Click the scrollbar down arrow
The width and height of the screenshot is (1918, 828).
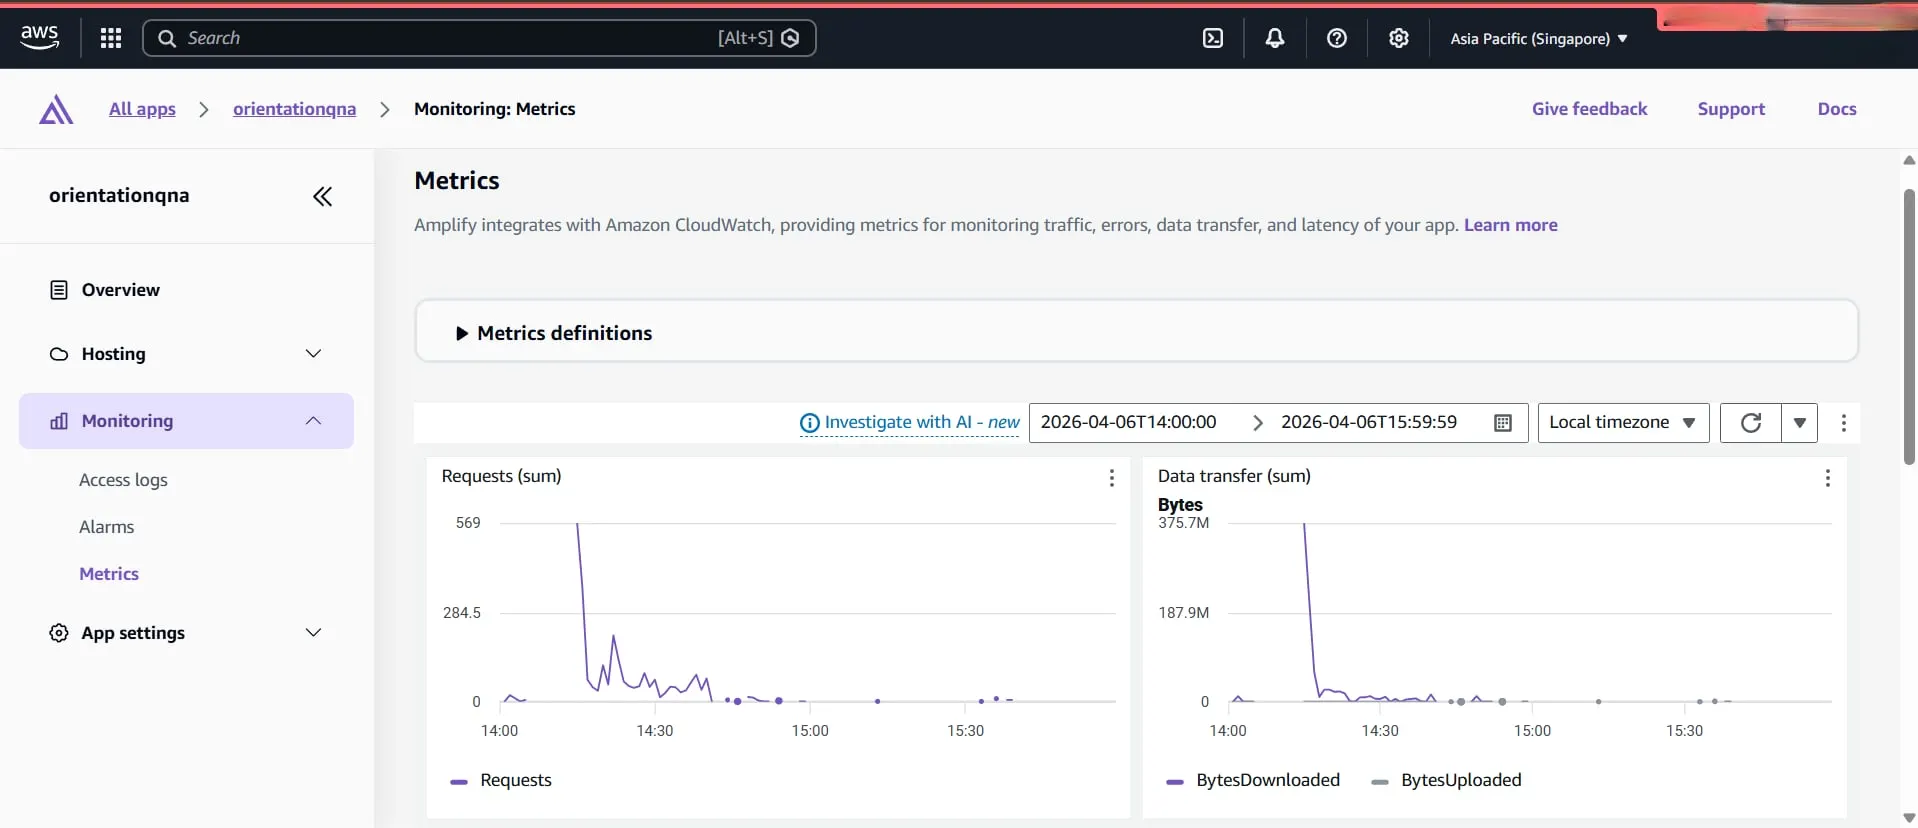coord(1909,818)
